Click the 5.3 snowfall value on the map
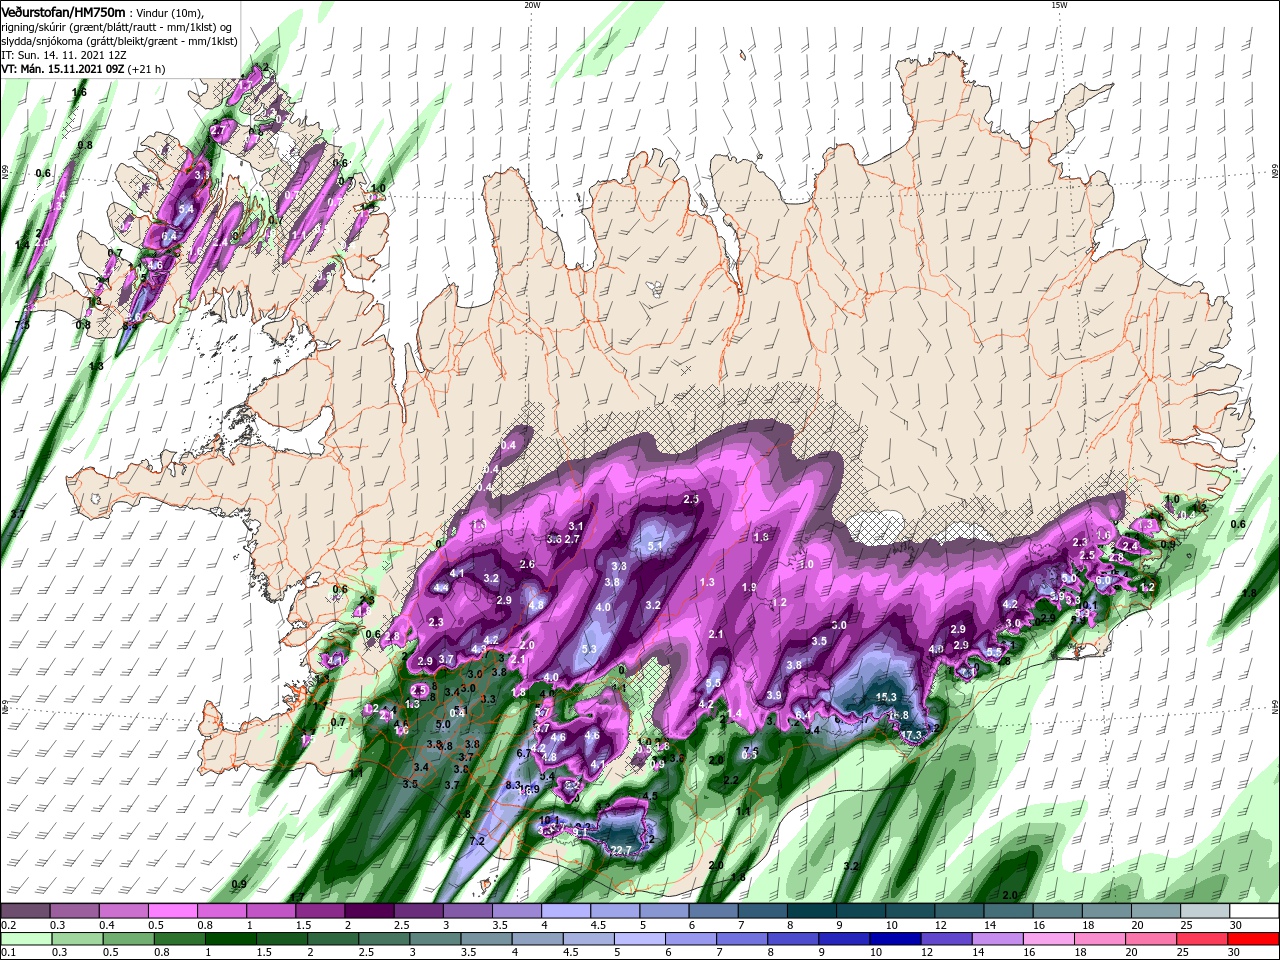Viewport: 1280px width, 960px height. [589, 649]
